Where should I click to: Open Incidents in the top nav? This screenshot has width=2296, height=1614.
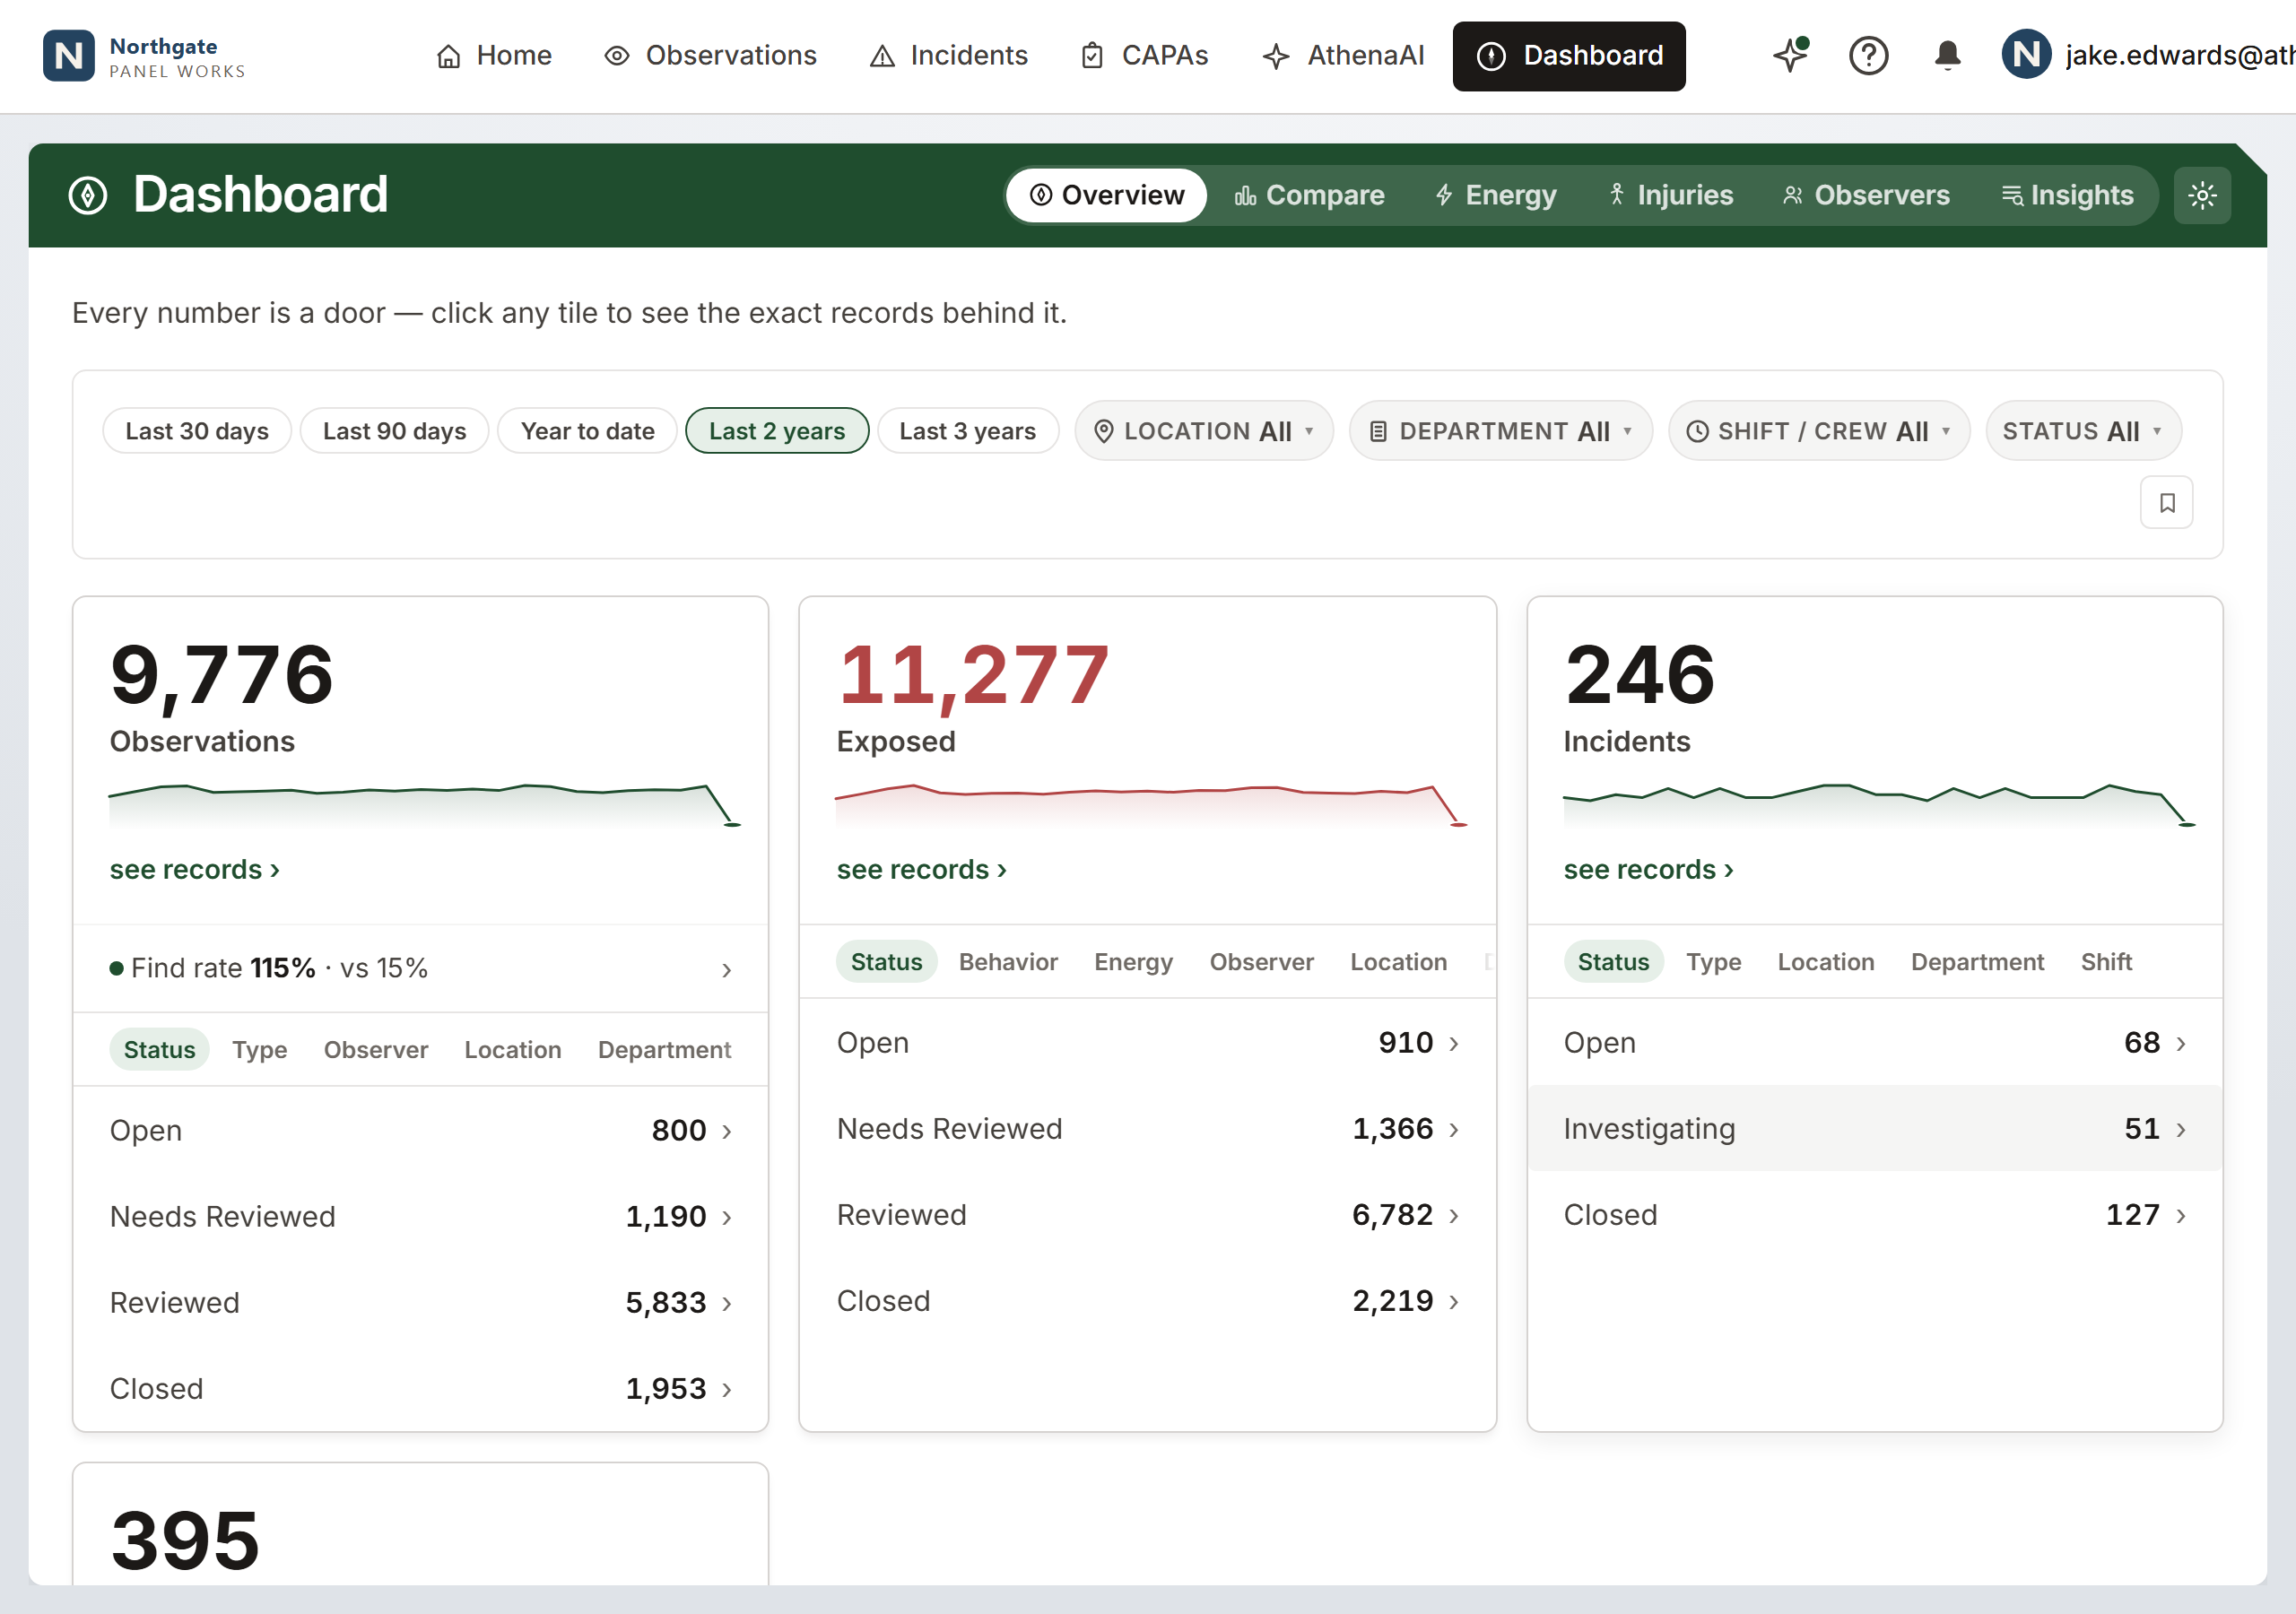[x=949, y=56]
